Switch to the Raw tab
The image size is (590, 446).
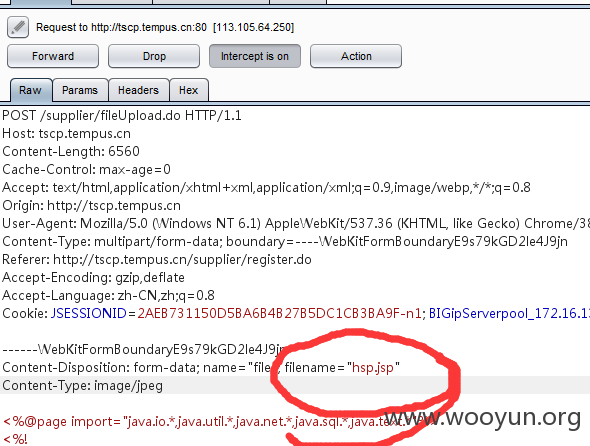point(31,90)
